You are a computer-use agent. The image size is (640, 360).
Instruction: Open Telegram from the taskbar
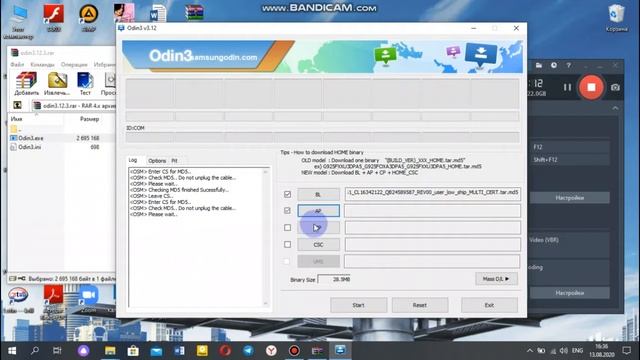pos(248,351)
